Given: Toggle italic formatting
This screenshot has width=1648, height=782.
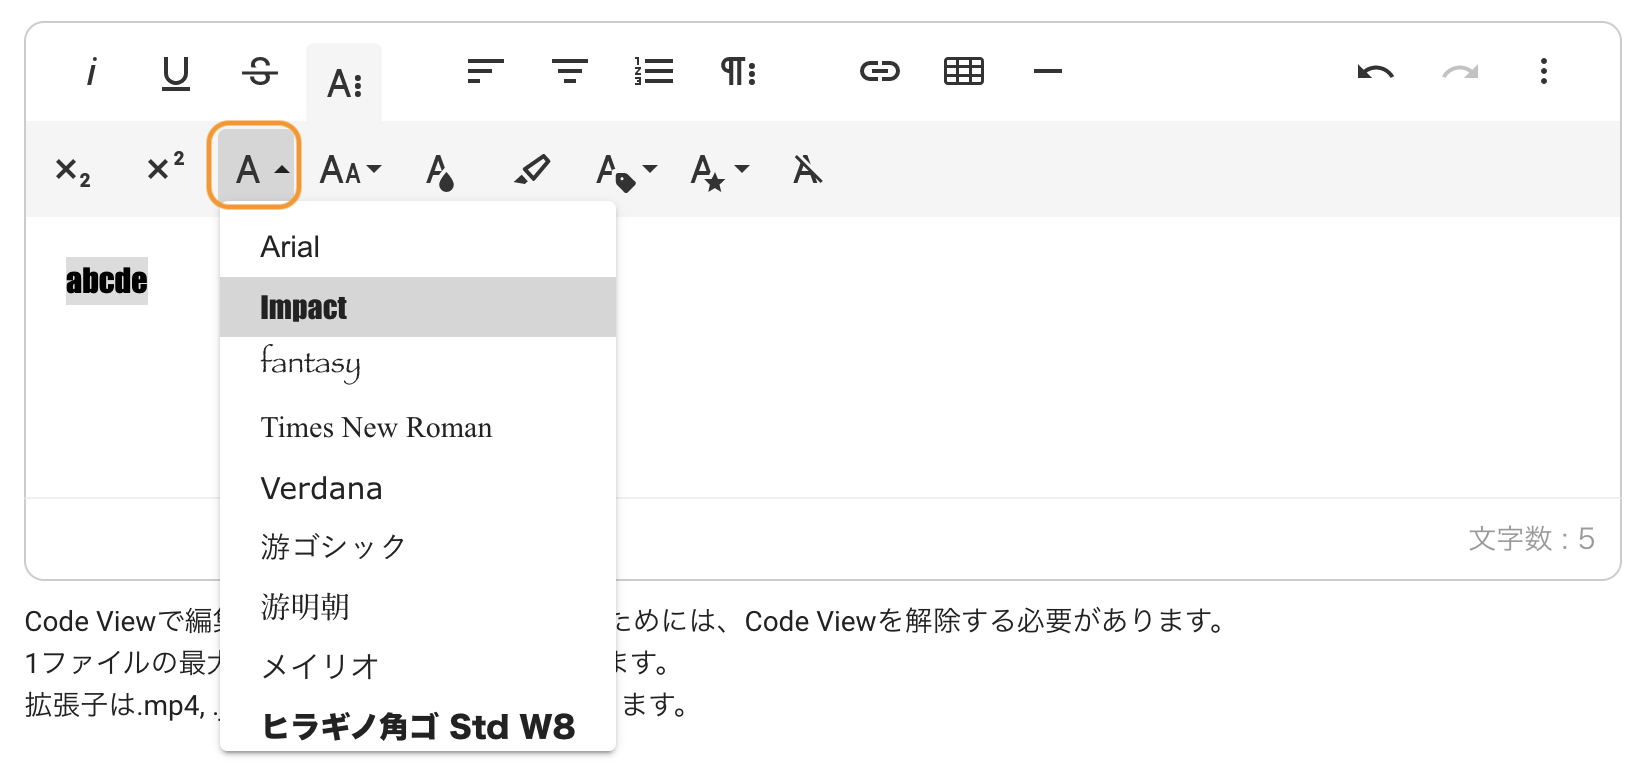Looking at the screenshot, I should point(92,72).
